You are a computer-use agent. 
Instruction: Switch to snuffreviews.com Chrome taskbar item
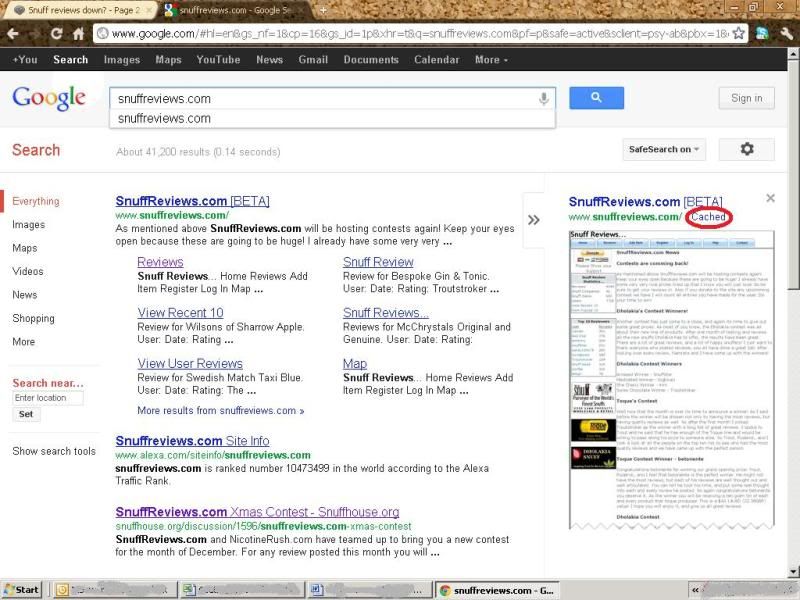tap(497, 590)
